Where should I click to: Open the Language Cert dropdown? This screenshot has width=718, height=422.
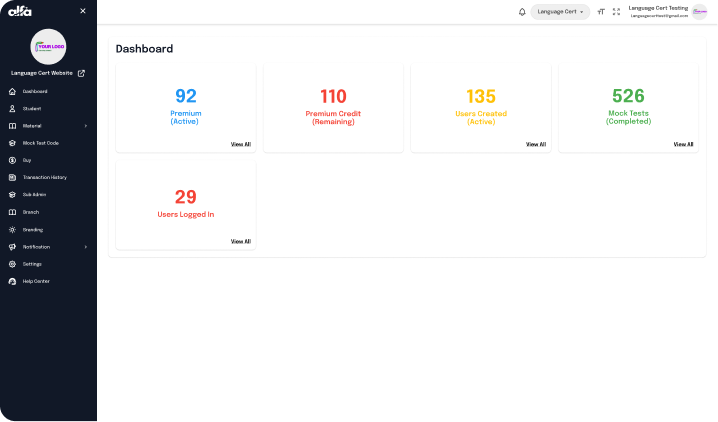(x=560, y=12)
